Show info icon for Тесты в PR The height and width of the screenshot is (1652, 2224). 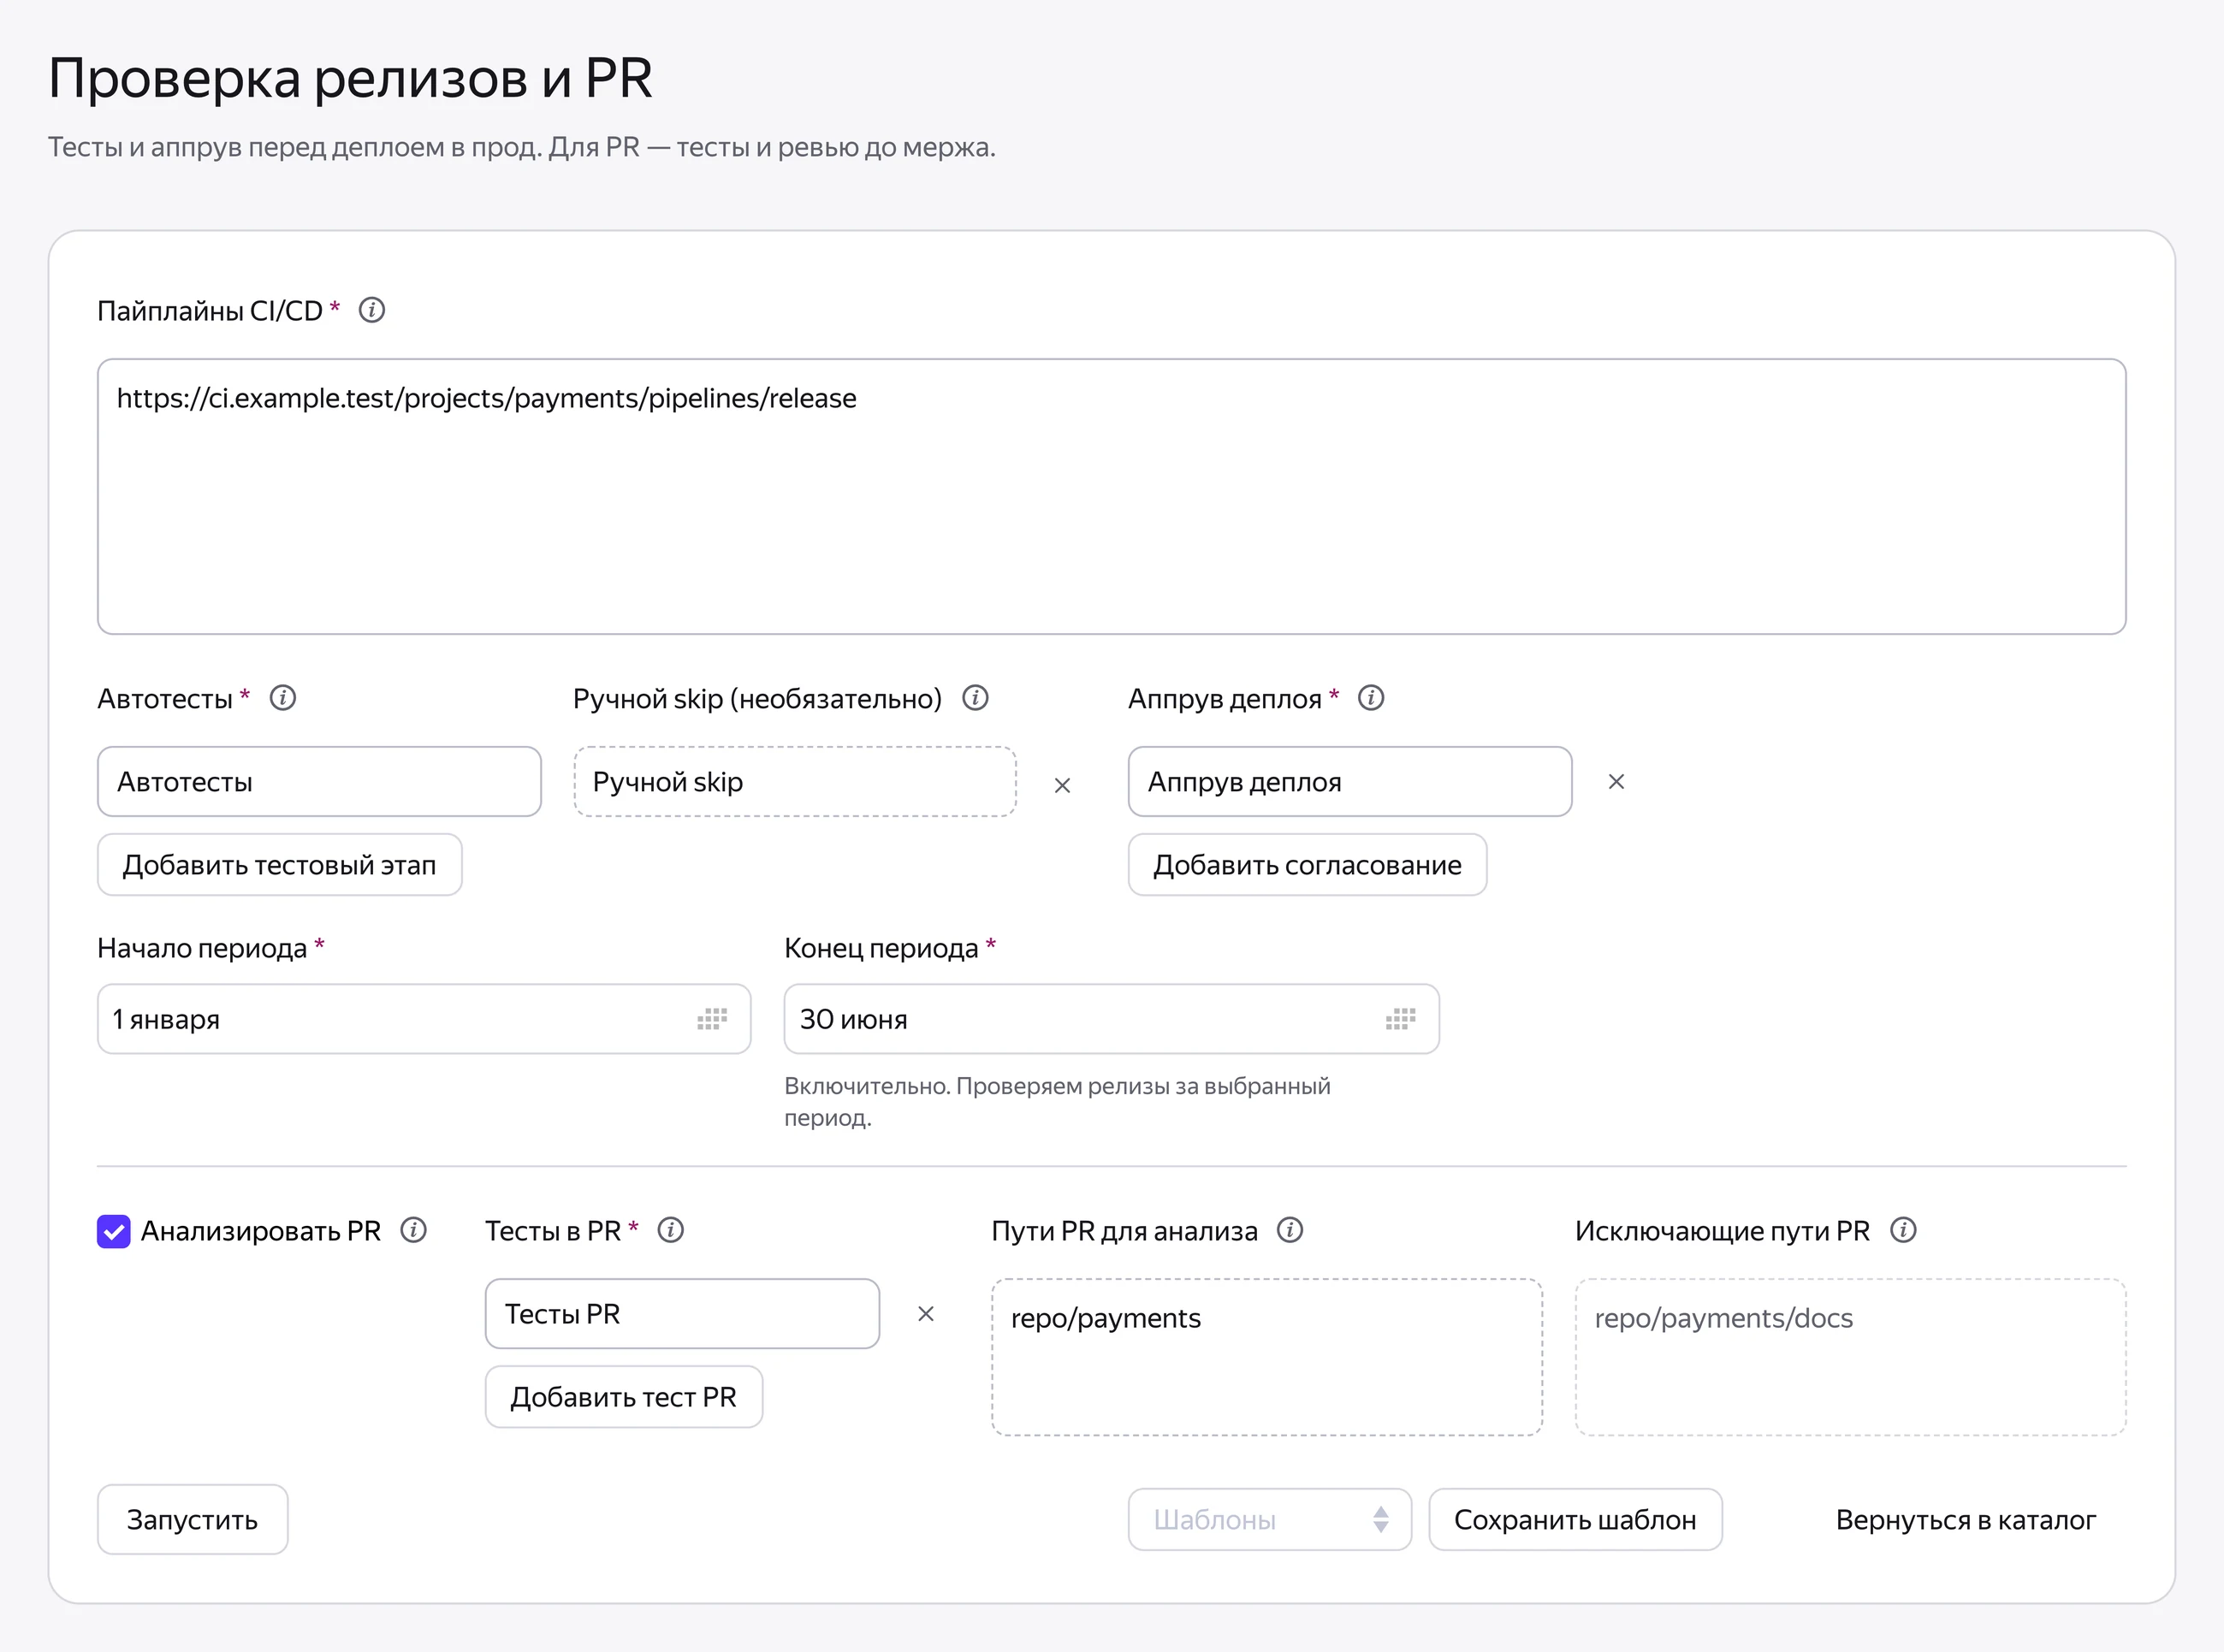click(x=671, y=1230)
